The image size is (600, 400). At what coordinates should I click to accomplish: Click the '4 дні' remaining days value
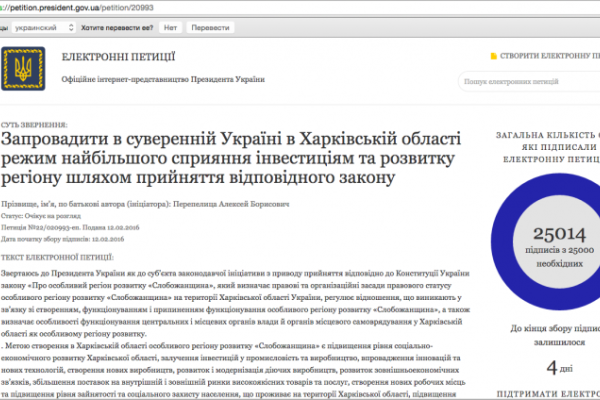point(559,368)
